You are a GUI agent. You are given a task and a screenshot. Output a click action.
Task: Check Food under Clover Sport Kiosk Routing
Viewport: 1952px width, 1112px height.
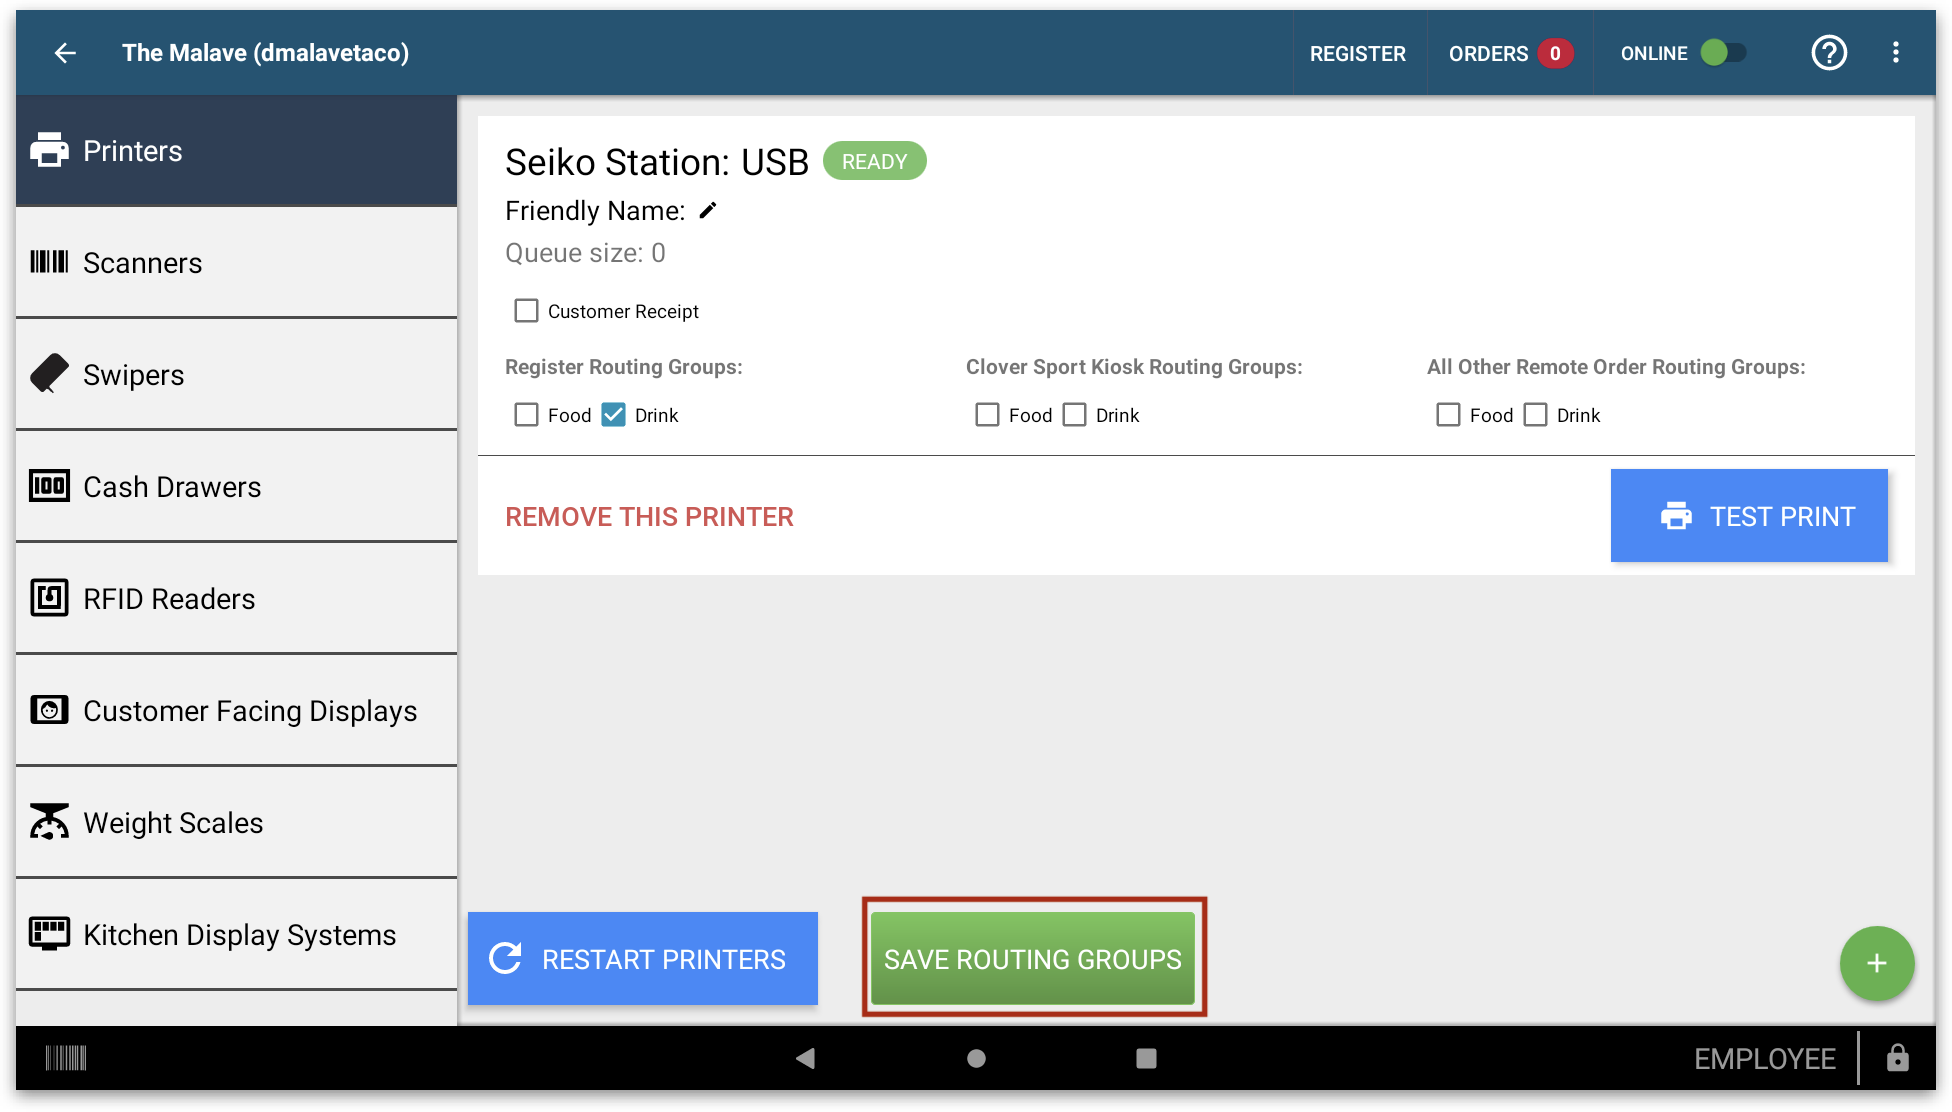987,414
